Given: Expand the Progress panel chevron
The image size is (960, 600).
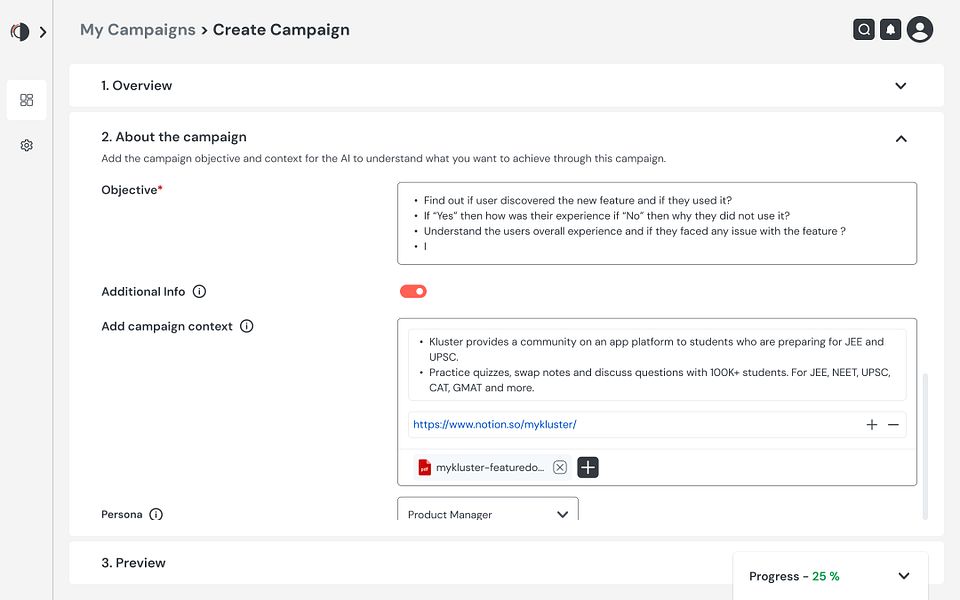Looking at the screenshot, I should click(904, 576).
